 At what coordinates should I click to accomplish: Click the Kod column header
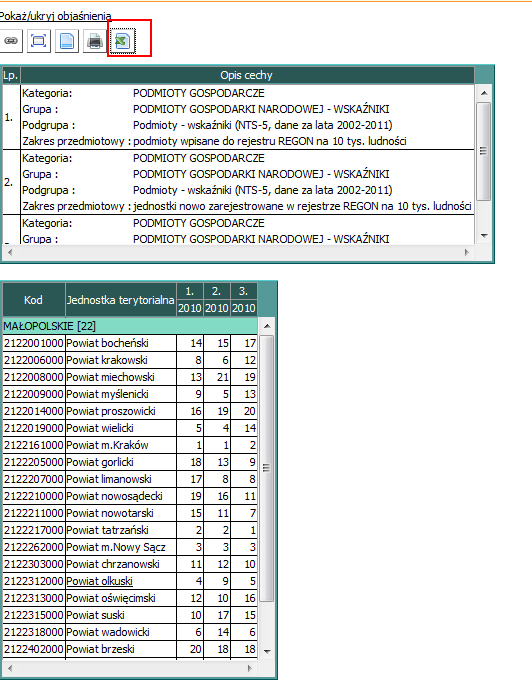[x=33, y=300]
